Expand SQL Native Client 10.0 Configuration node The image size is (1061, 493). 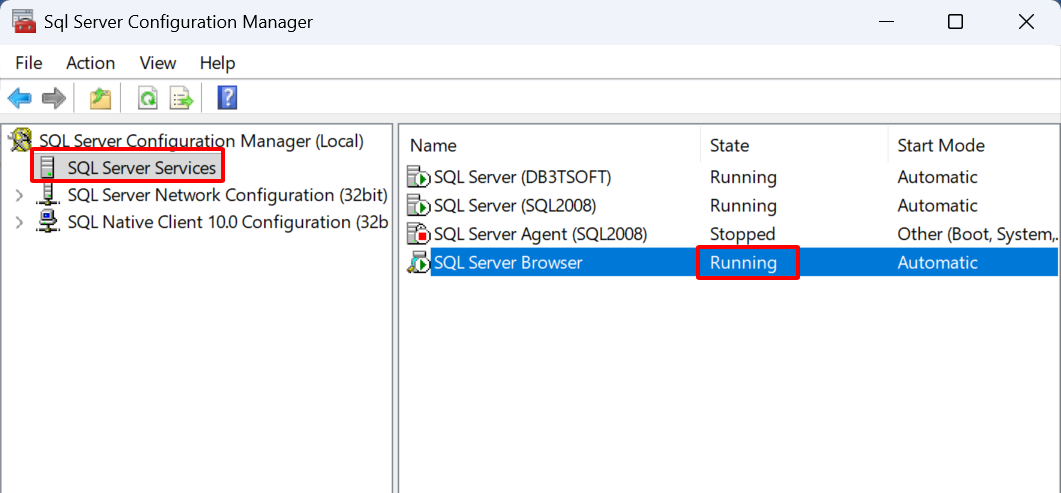[x=19, y=222]
